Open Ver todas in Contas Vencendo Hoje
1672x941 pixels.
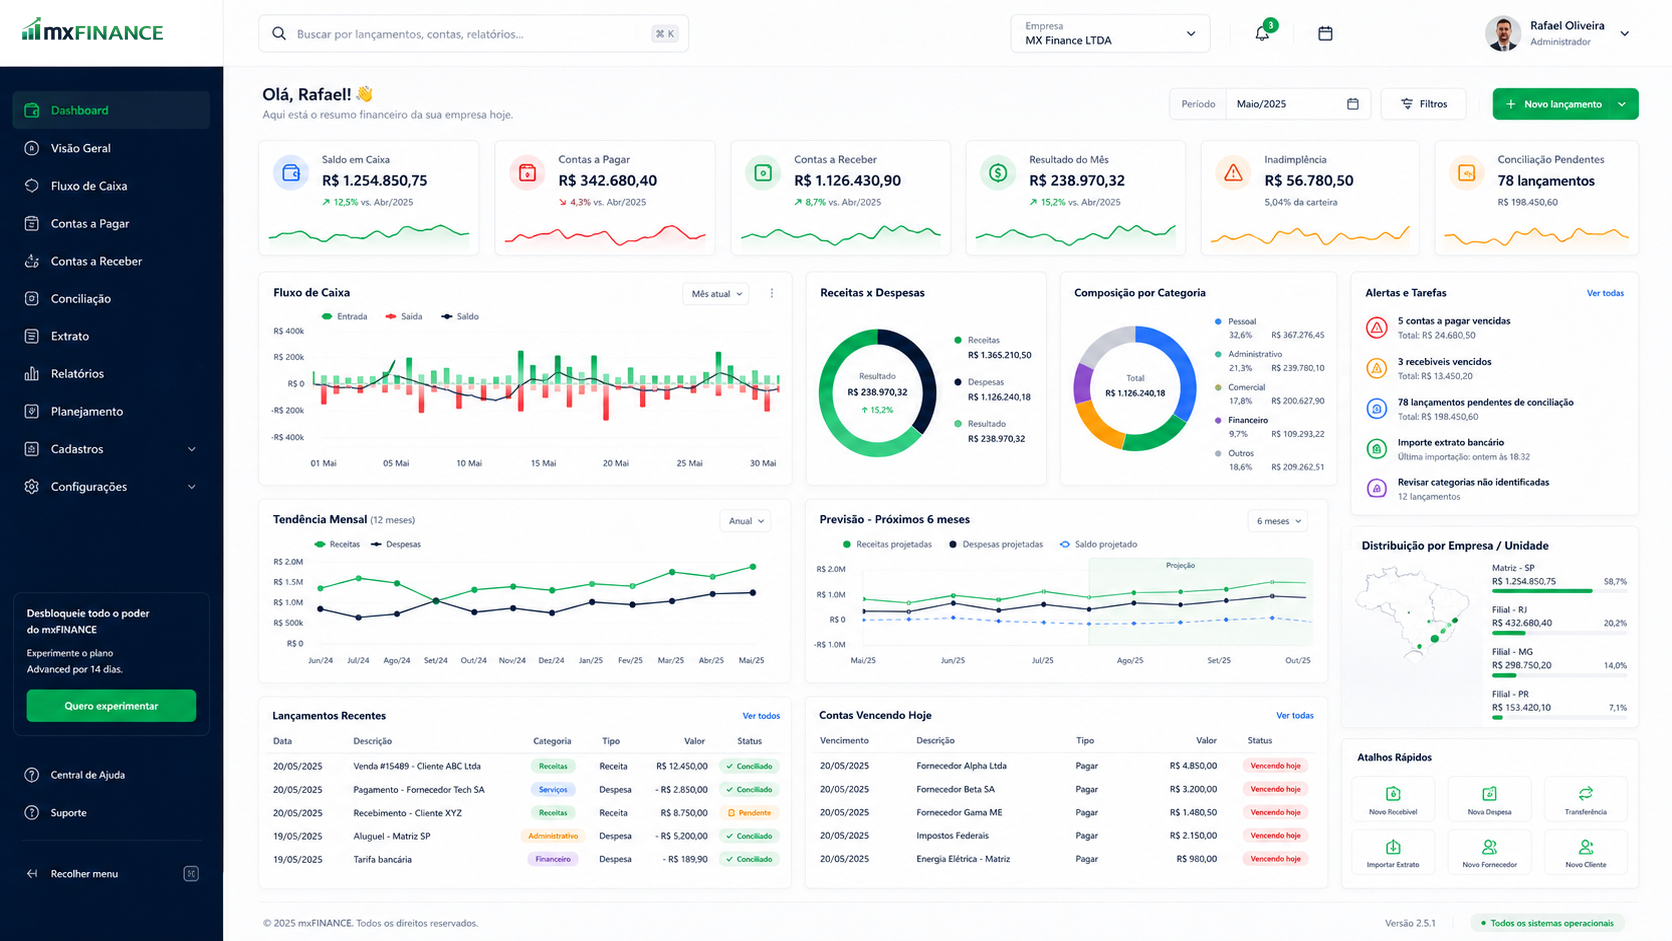click(x=1295, y=715)
